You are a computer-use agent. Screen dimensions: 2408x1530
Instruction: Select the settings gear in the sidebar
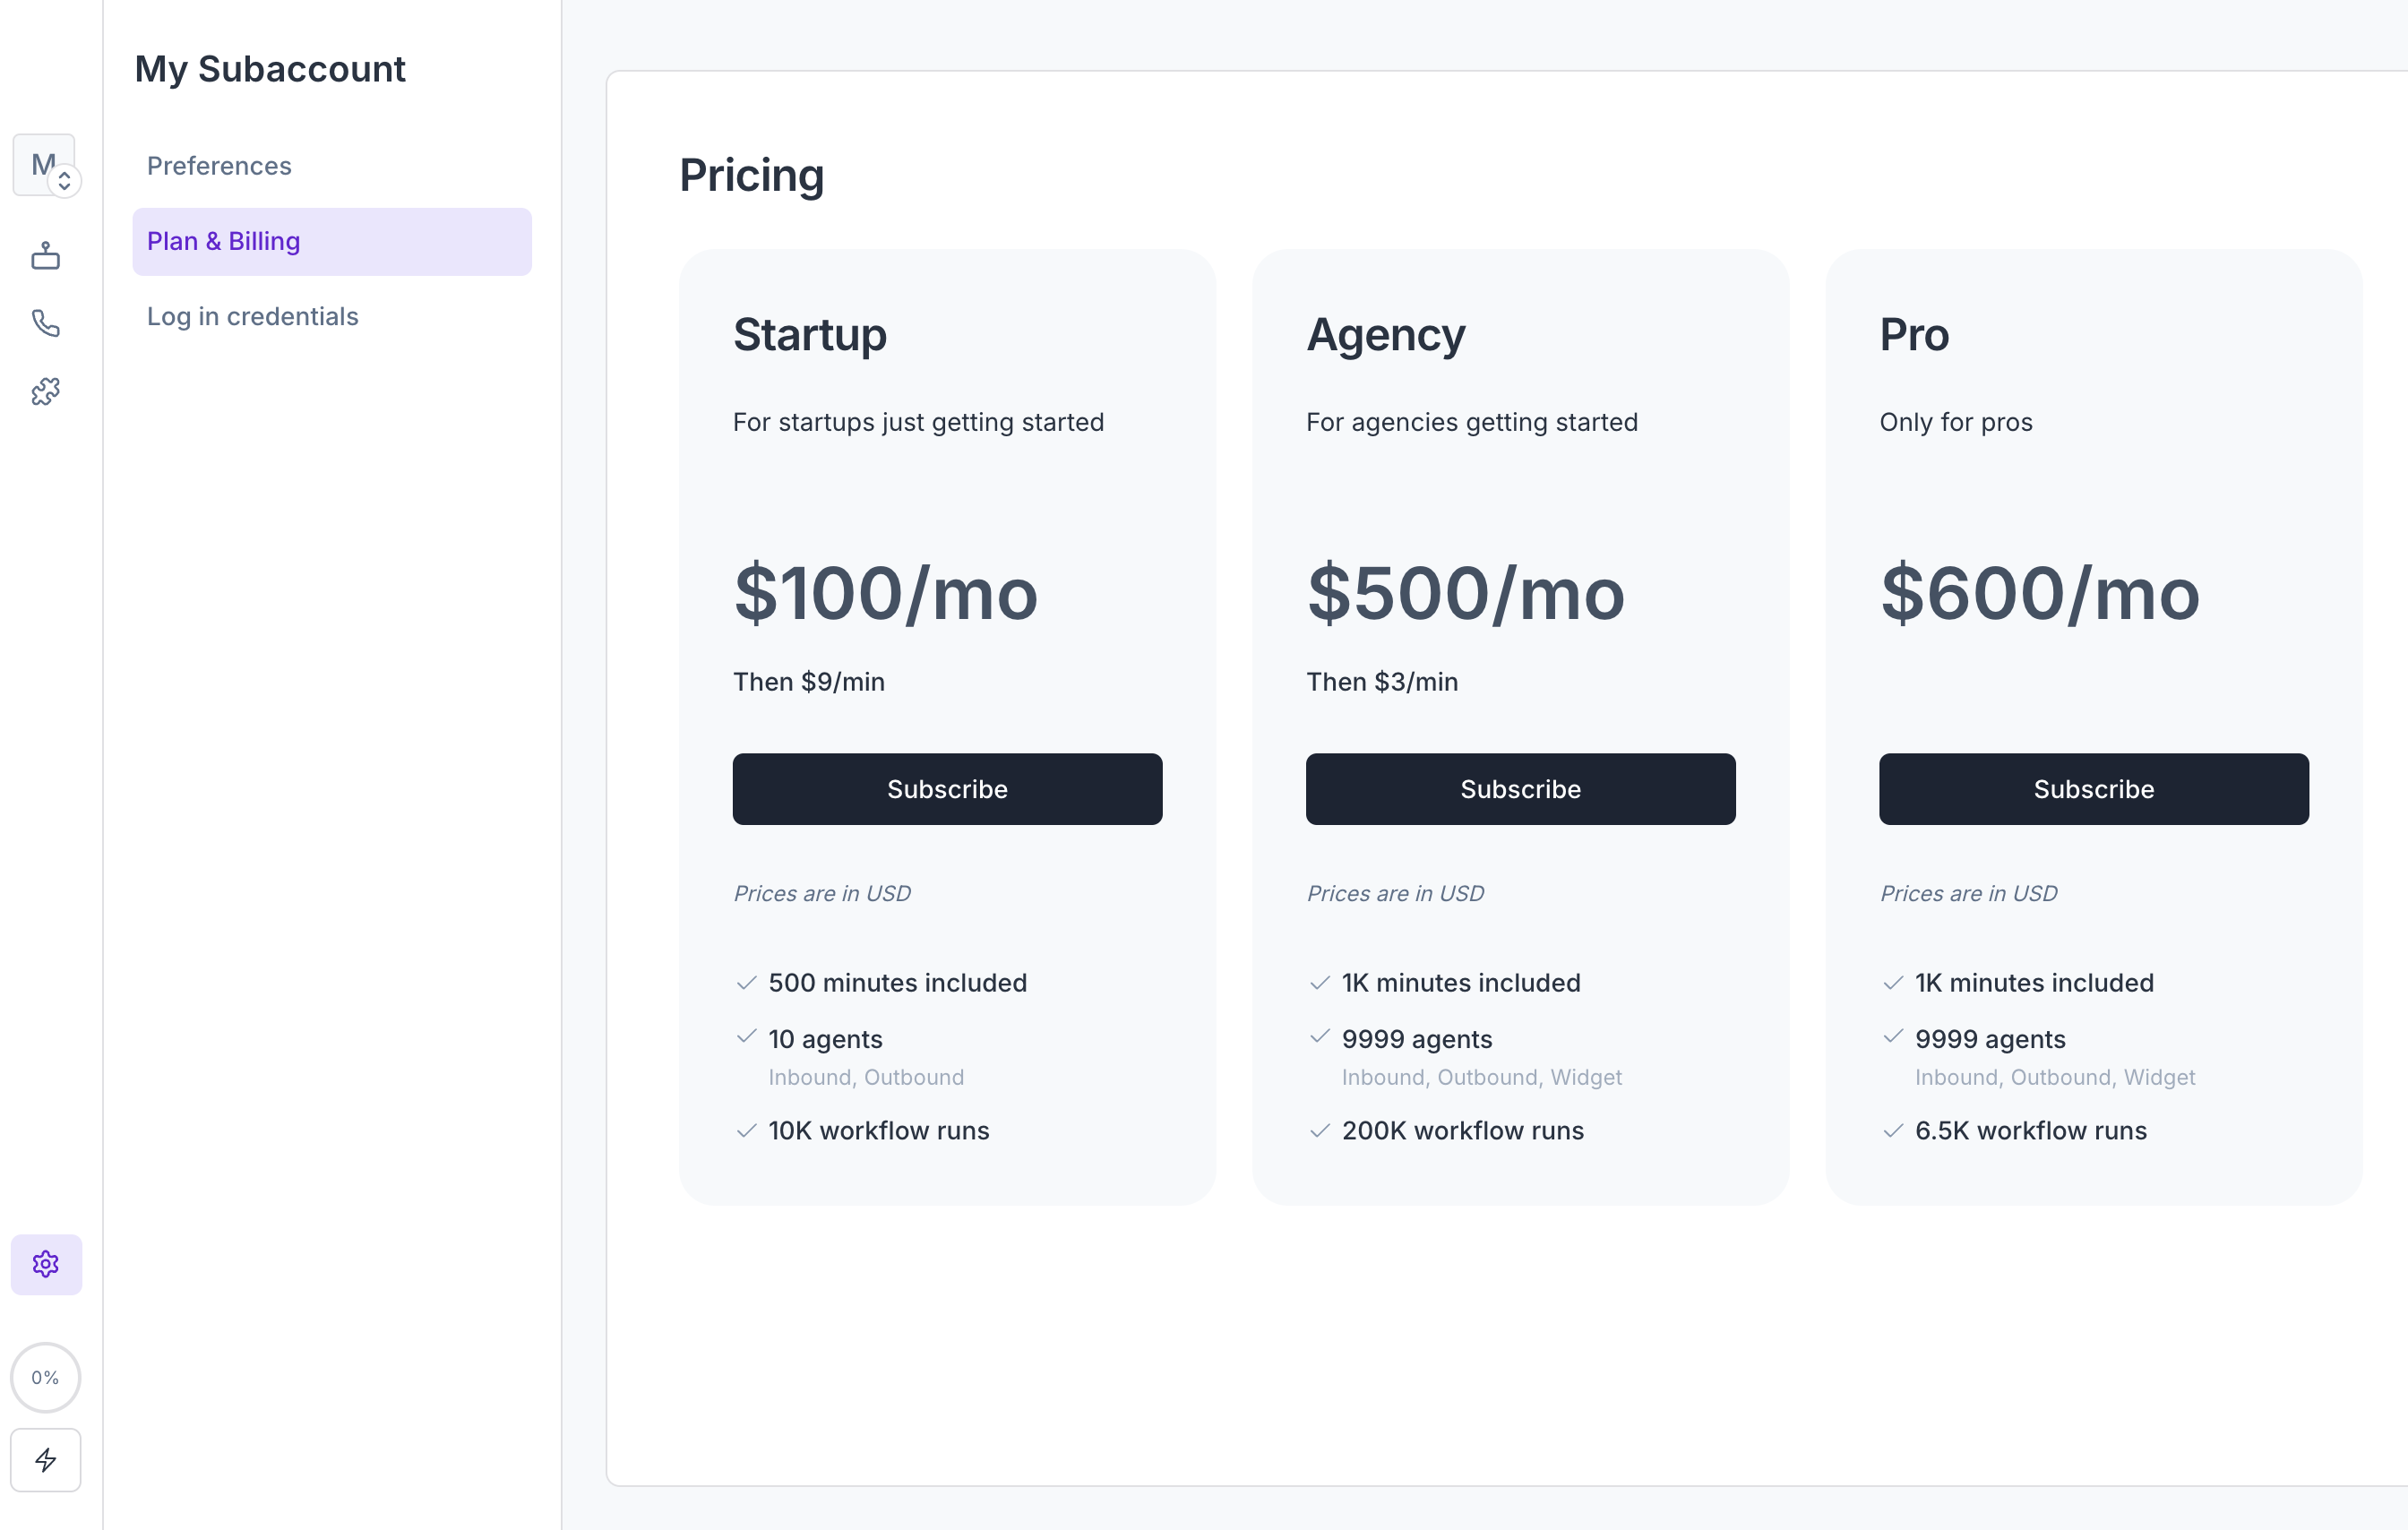click(46, 1264)
